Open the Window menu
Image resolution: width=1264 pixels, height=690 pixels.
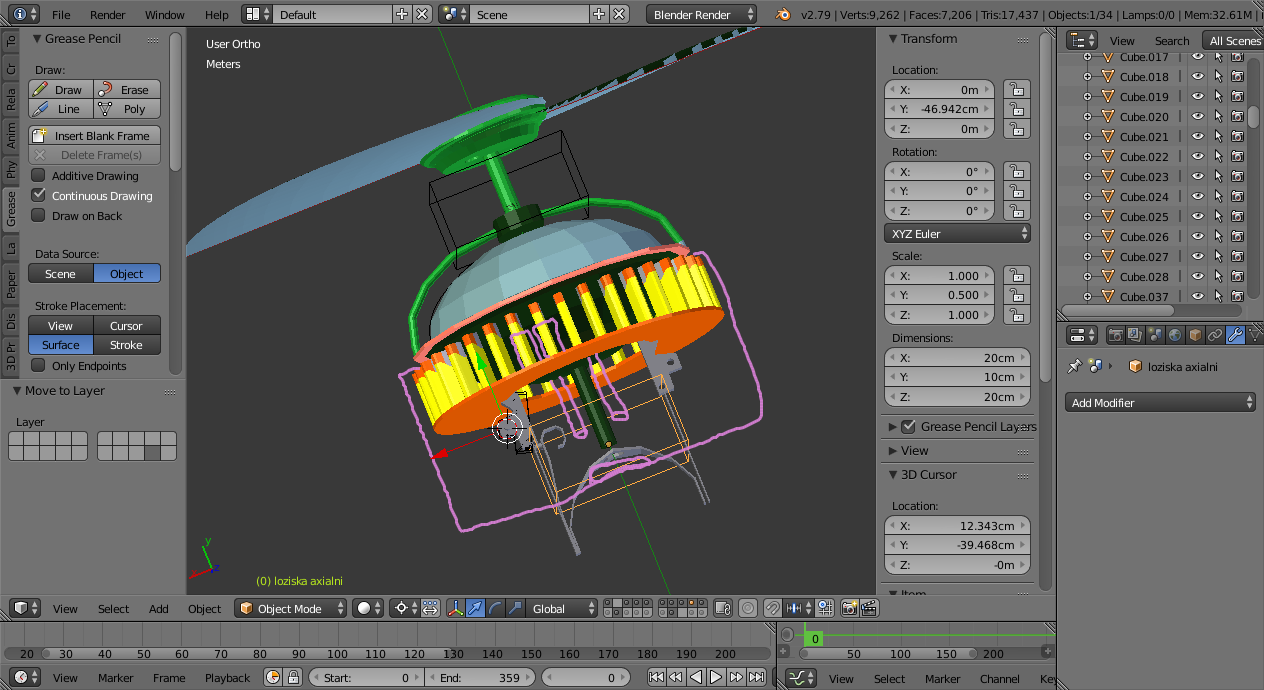click(x=165, y=15)
